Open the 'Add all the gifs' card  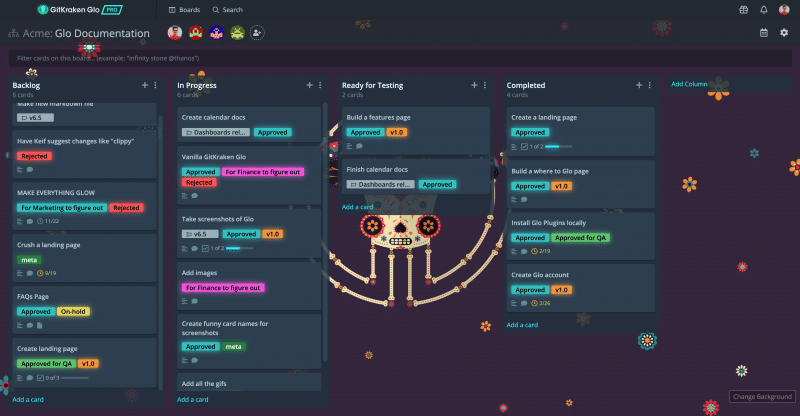249,383
